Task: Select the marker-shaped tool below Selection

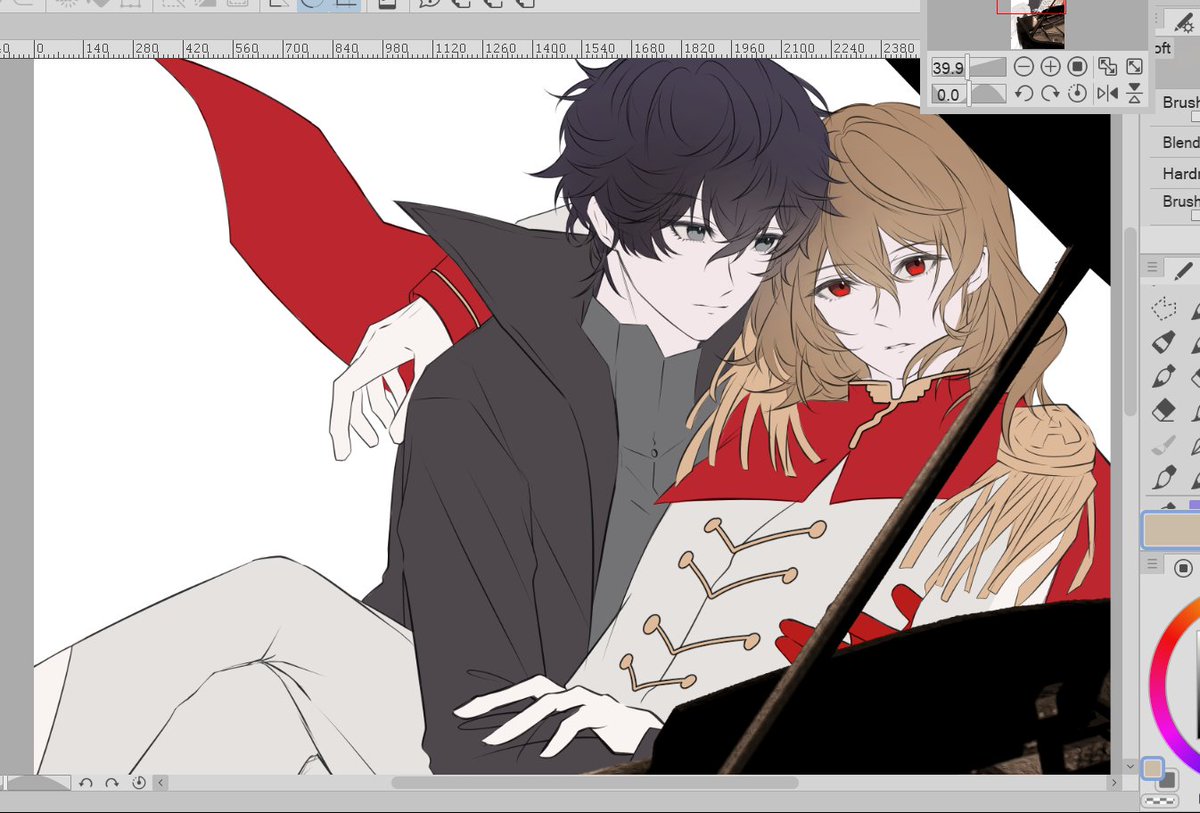Action: [x=1163, y=342]
